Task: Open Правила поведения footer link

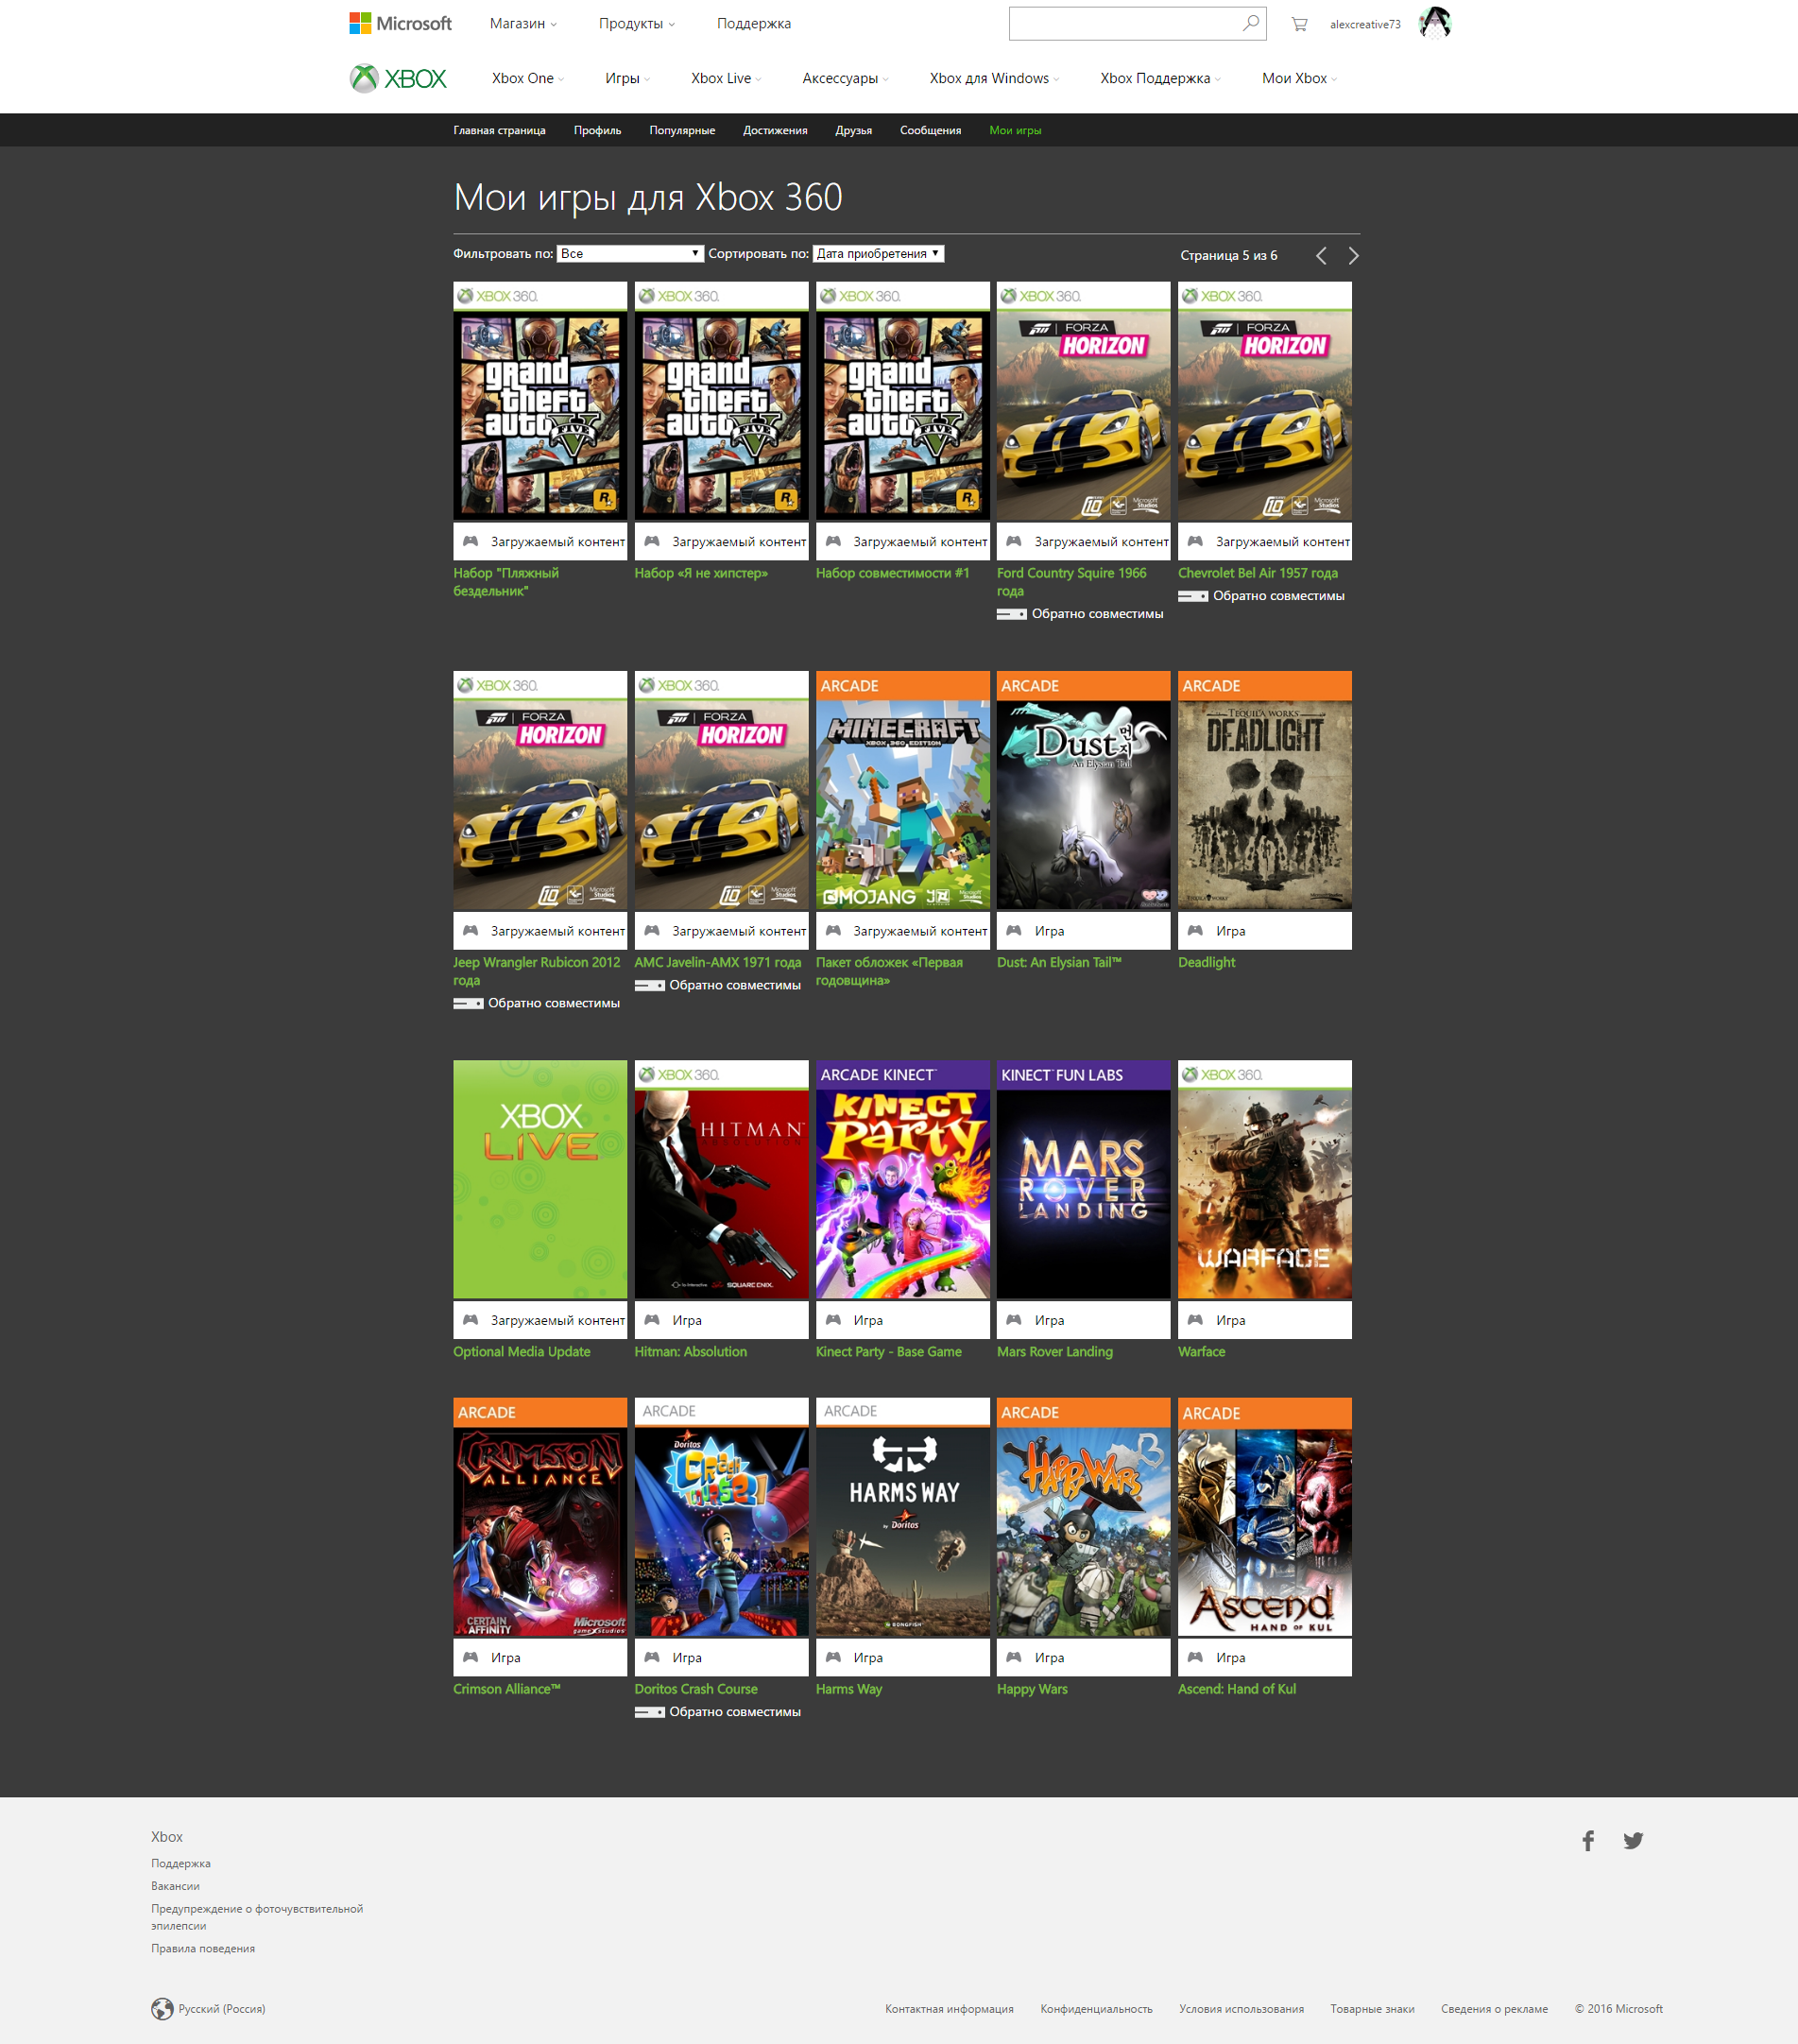Action: pos(203,1948)
